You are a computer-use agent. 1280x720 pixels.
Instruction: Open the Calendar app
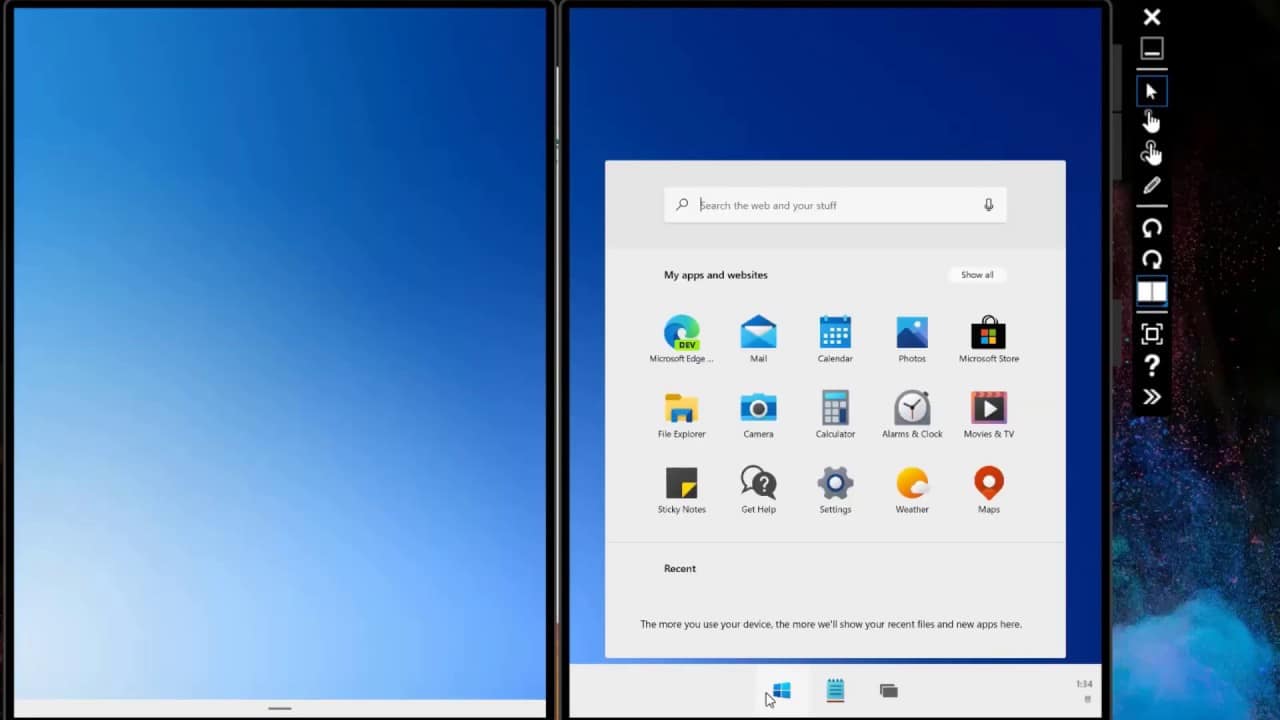tap(835, 339)
